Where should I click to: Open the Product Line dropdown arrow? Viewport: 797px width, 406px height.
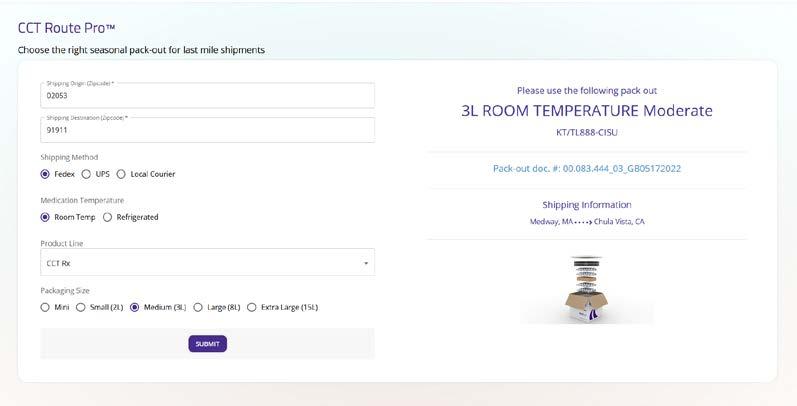click(x=366, y=263)
